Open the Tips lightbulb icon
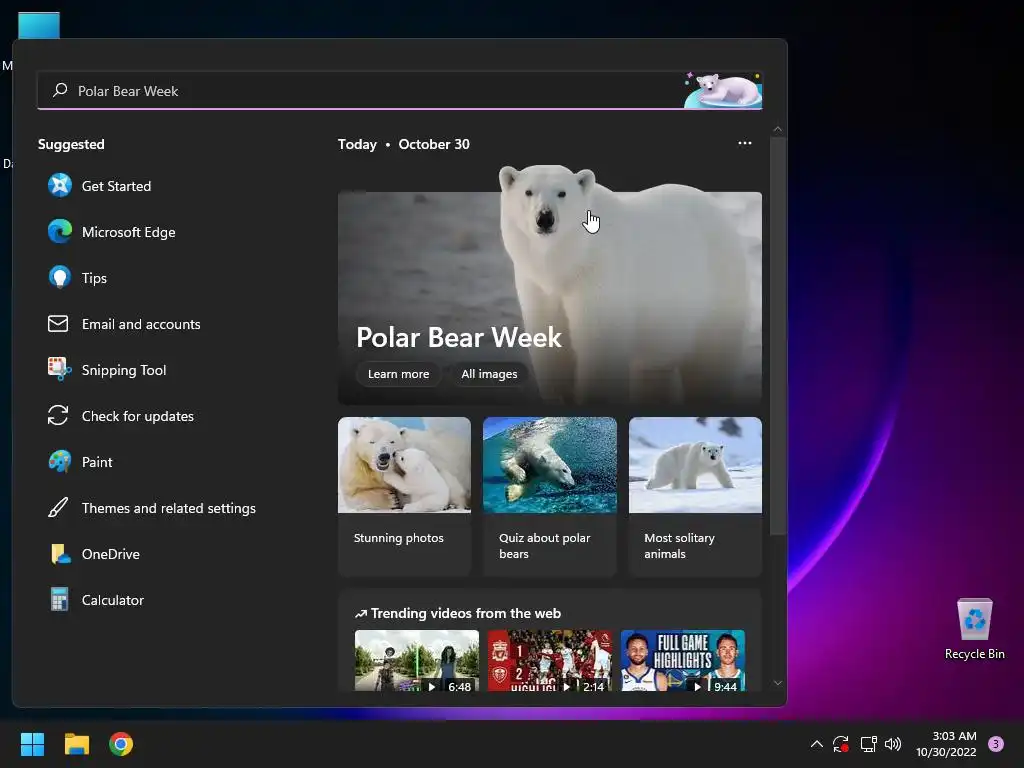This screenshot has height=768, width=1024. point(59,278)
